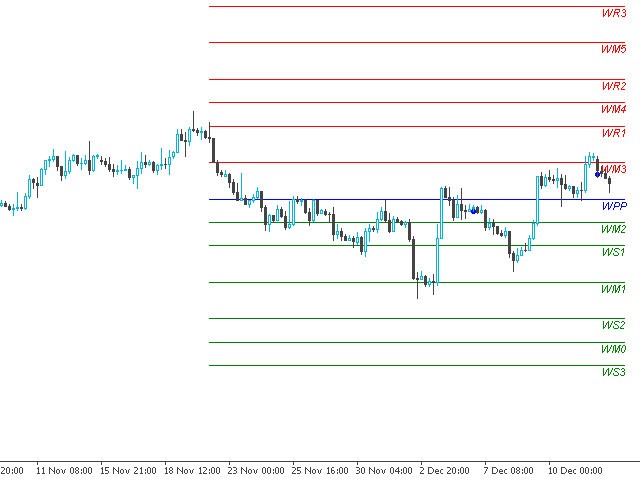640x480 pixels.
Task: Click the blue dot marker below WPP line
Action: [473, 211]
